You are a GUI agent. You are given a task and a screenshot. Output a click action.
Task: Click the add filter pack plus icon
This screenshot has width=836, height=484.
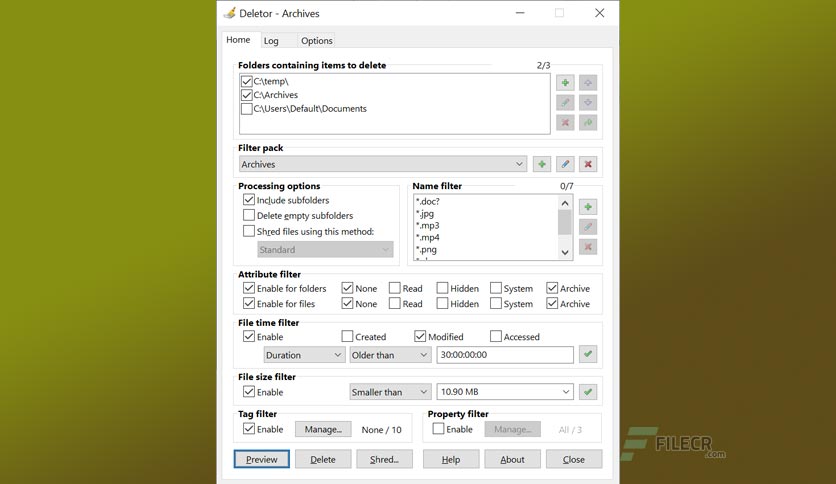[x=542, y=164]
